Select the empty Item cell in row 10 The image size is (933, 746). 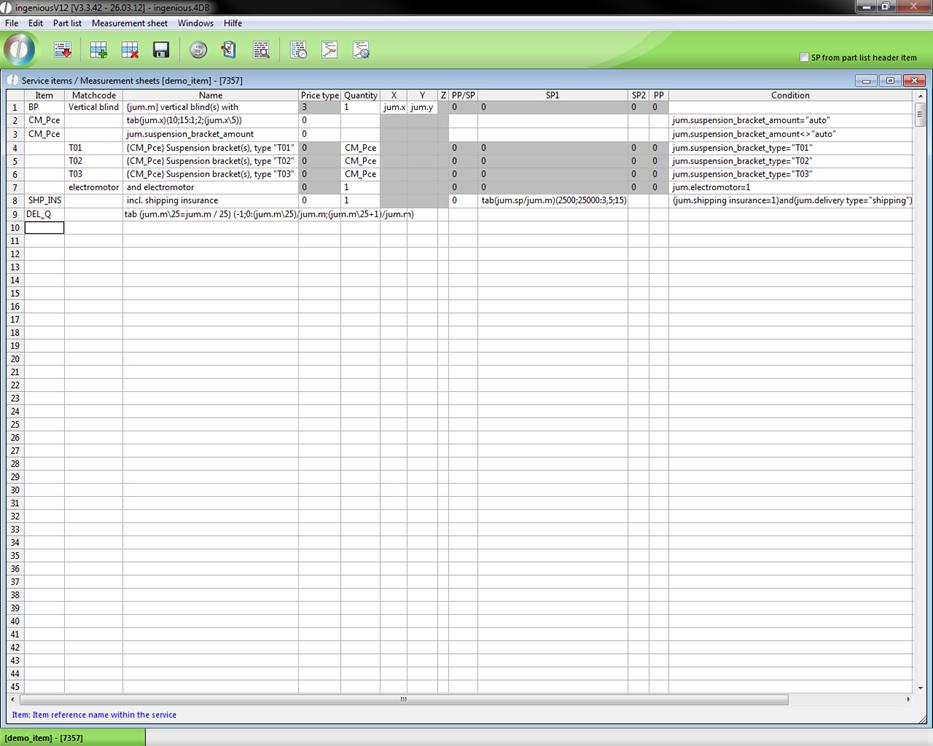click(44, 228)
